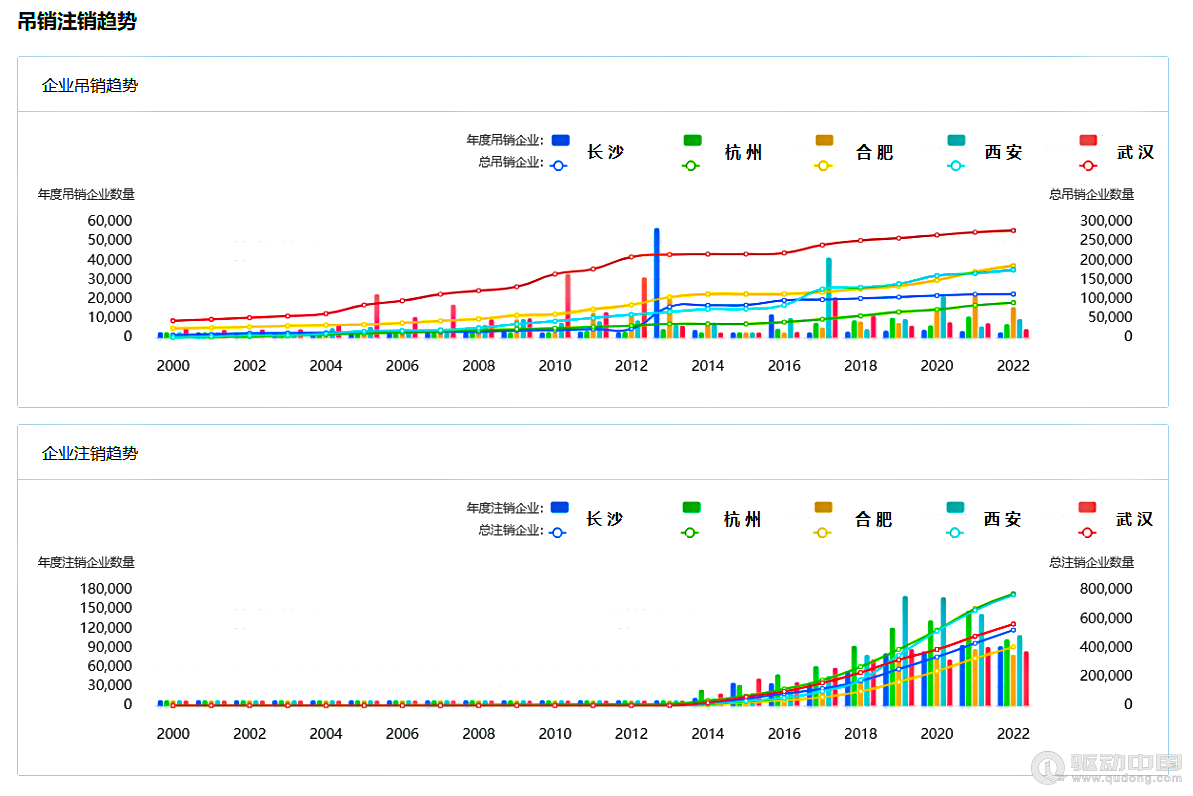Click 武汉 red bar legend icon in 吊销 chart
Screen dimensions: 1193x796
[x=1089, y=141]
